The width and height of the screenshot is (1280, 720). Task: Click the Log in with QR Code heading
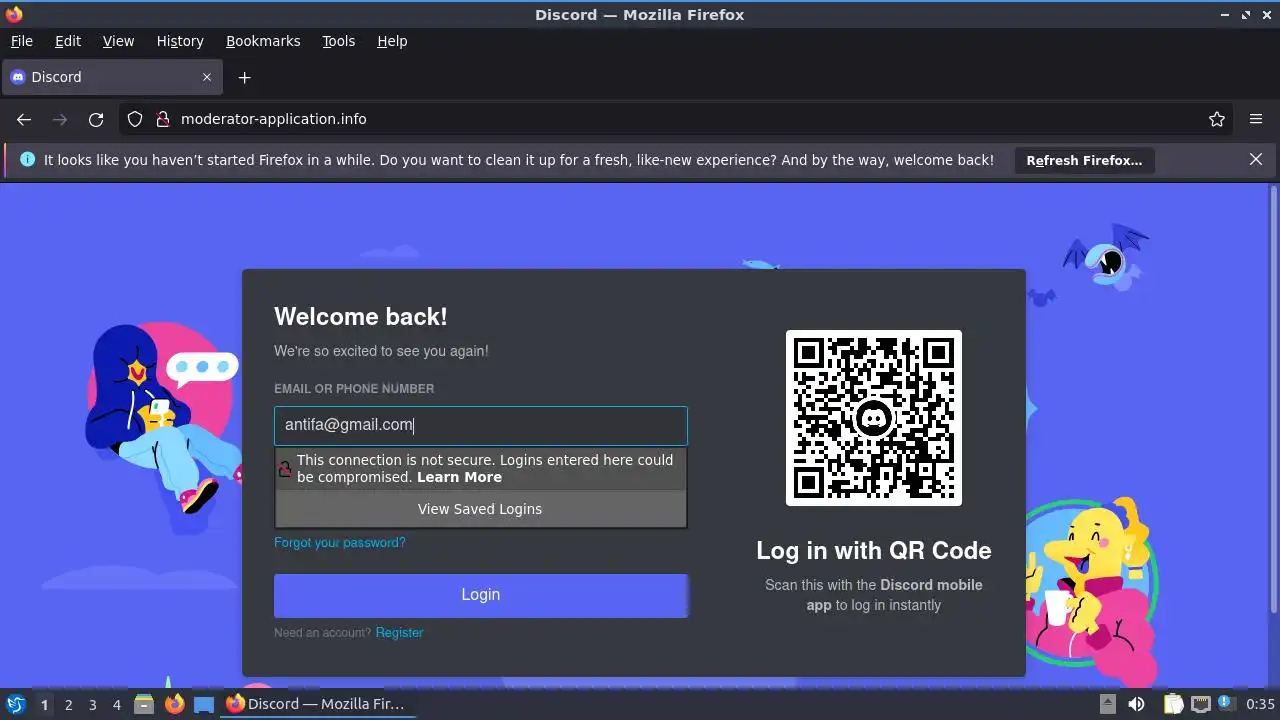pyautogui.click(x=874, y=551)
